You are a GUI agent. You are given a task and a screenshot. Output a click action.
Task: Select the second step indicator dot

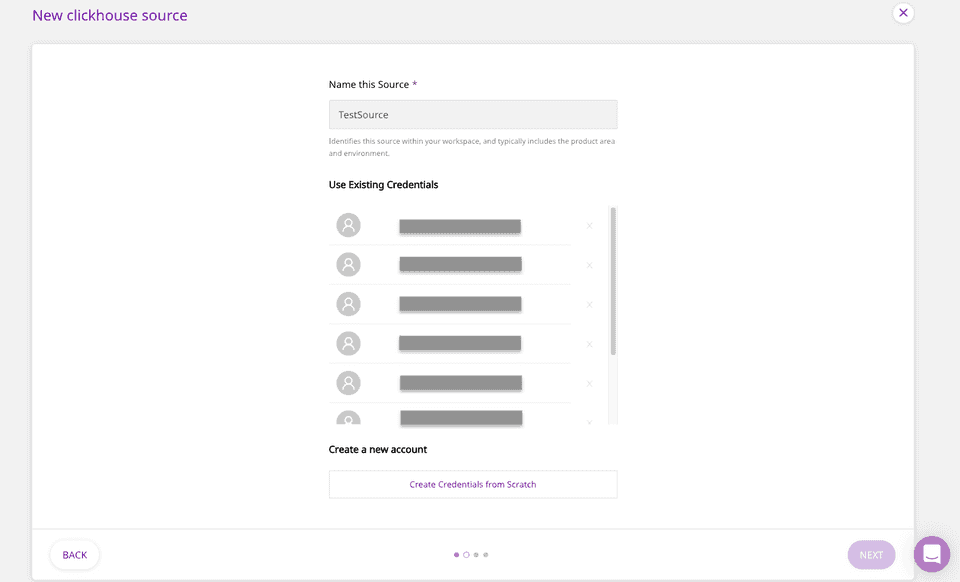[466, 554]
